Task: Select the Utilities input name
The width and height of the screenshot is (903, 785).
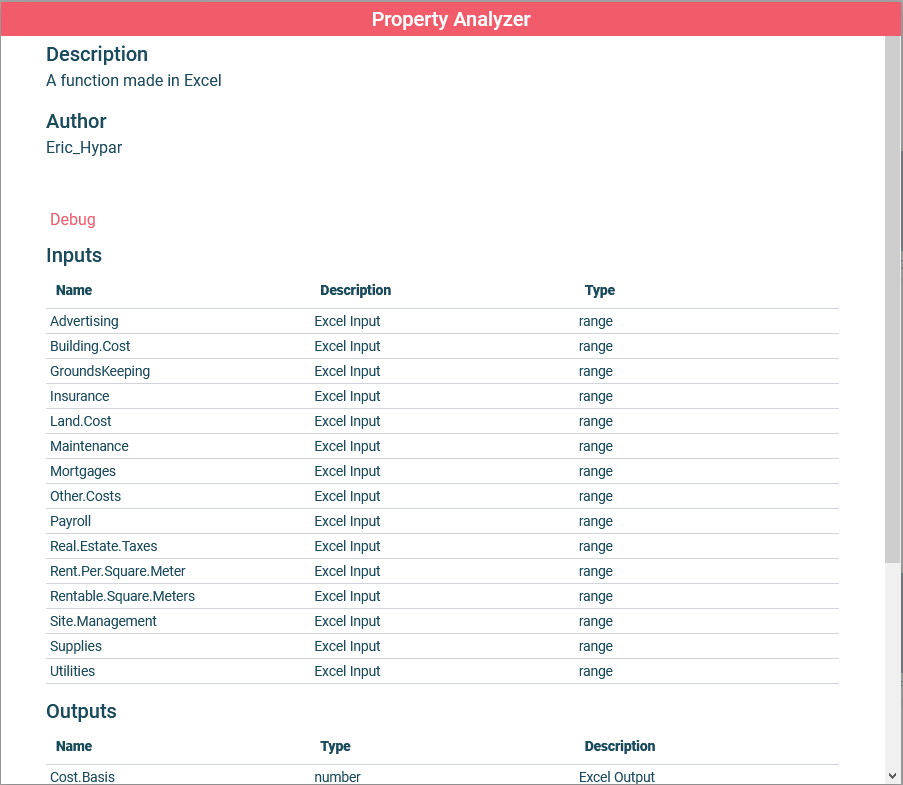Action: [x=73, y=671]
